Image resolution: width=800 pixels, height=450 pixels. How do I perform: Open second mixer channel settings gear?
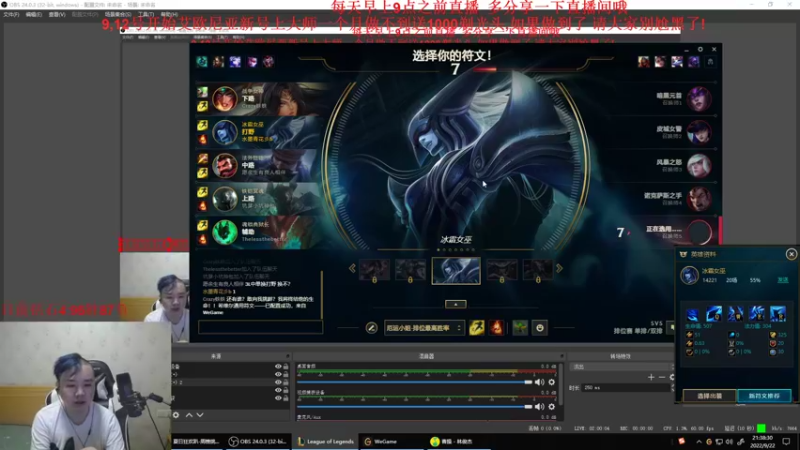pyautogui.click(x=552, y=407)
